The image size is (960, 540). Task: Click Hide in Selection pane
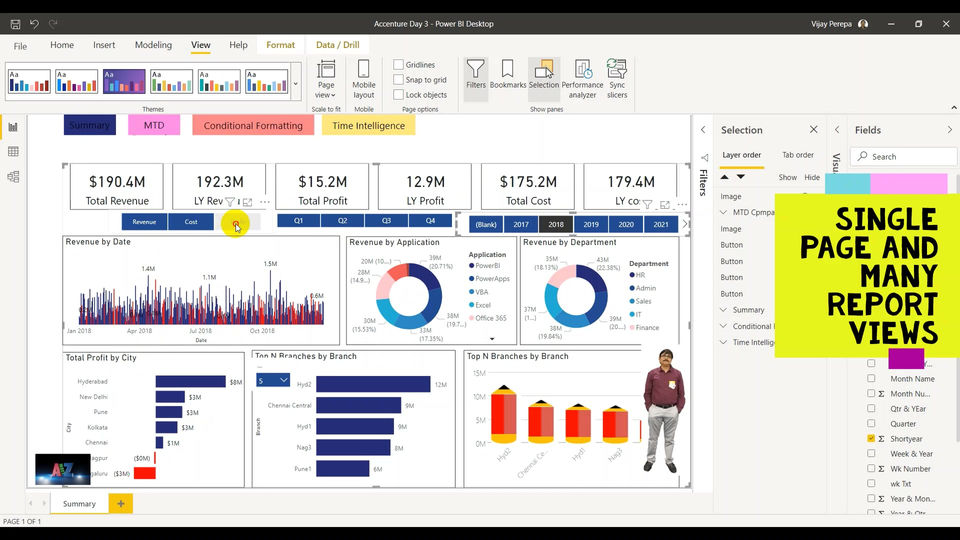click(x=812, y=177)
